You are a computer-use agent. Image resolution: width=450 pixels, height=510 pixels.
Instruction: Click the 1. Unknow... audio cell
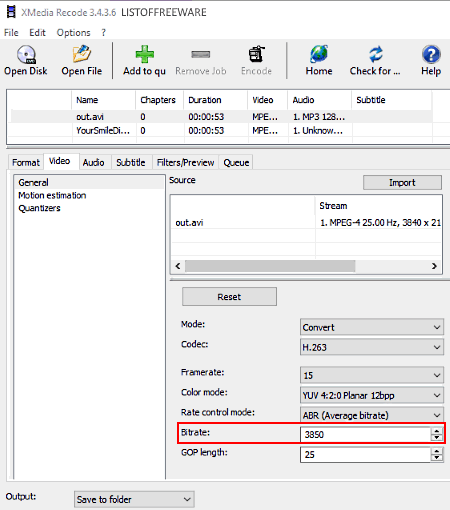tap(318, 130)
